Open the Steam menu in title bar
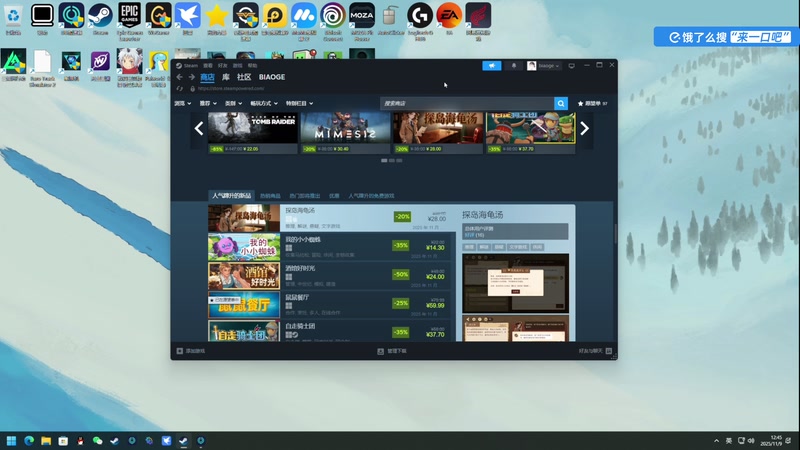This screenshot has width=800, height=450. (x=190, y=65)
